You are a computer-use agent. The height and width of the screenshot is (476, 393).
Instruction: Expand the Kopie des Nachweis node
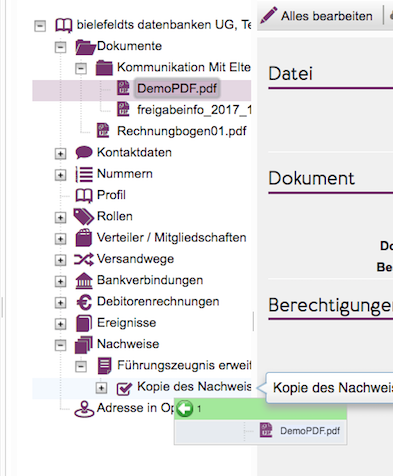click(x=101, y=388)
